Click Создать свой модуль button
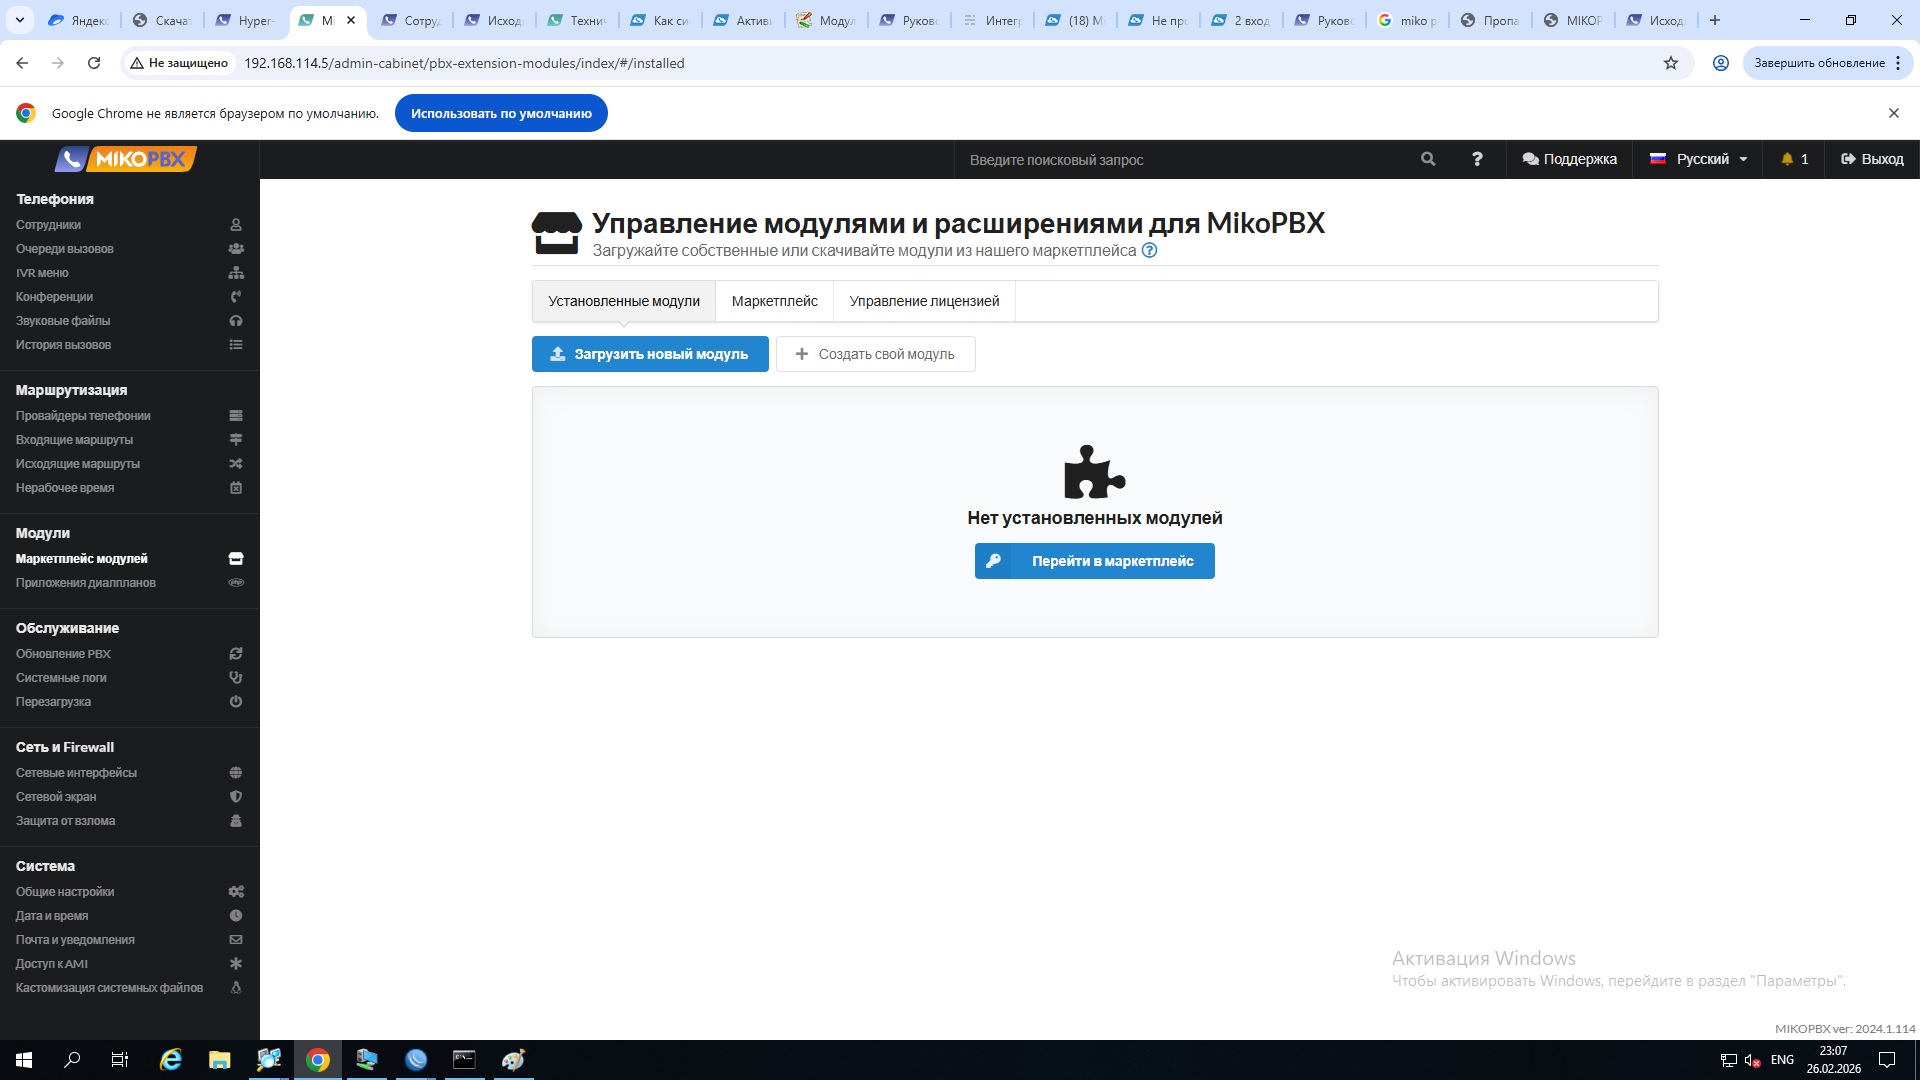Screen dimensions: 1920x1080 pyautogui.click(x=875, y=354)
